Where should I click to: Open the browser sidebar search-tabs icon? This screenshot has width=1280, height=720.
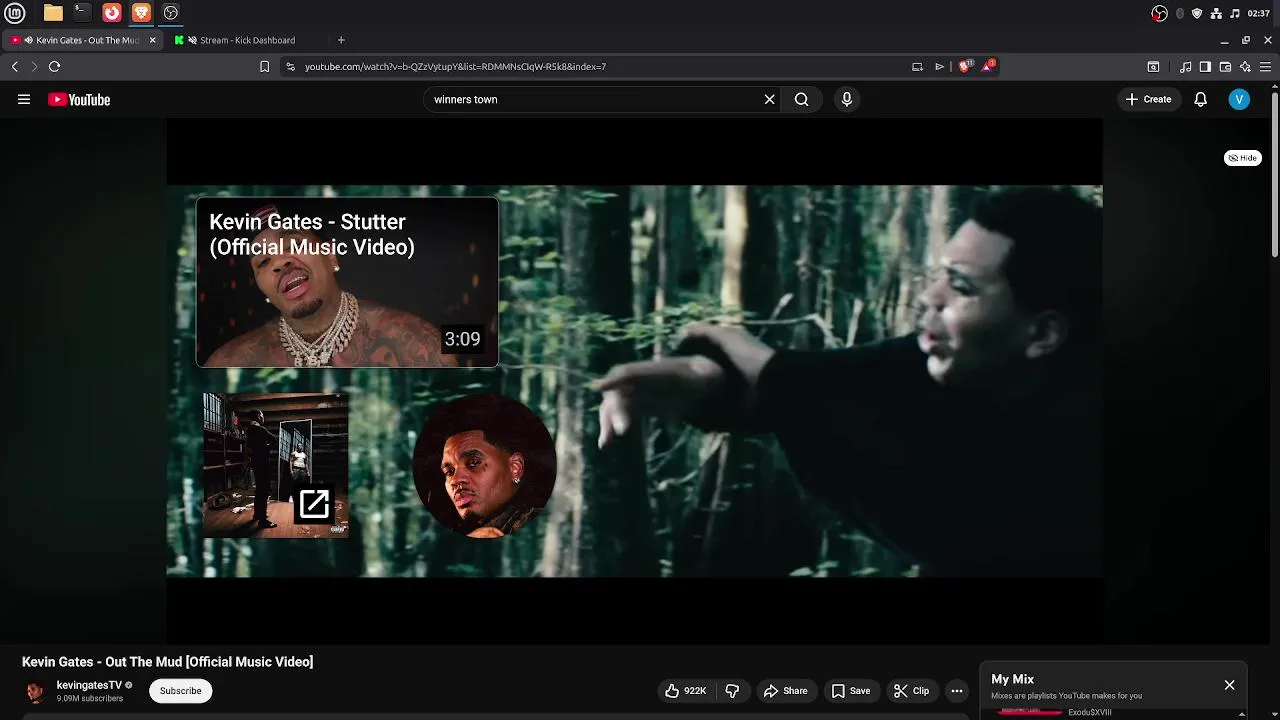(1153, 66)
